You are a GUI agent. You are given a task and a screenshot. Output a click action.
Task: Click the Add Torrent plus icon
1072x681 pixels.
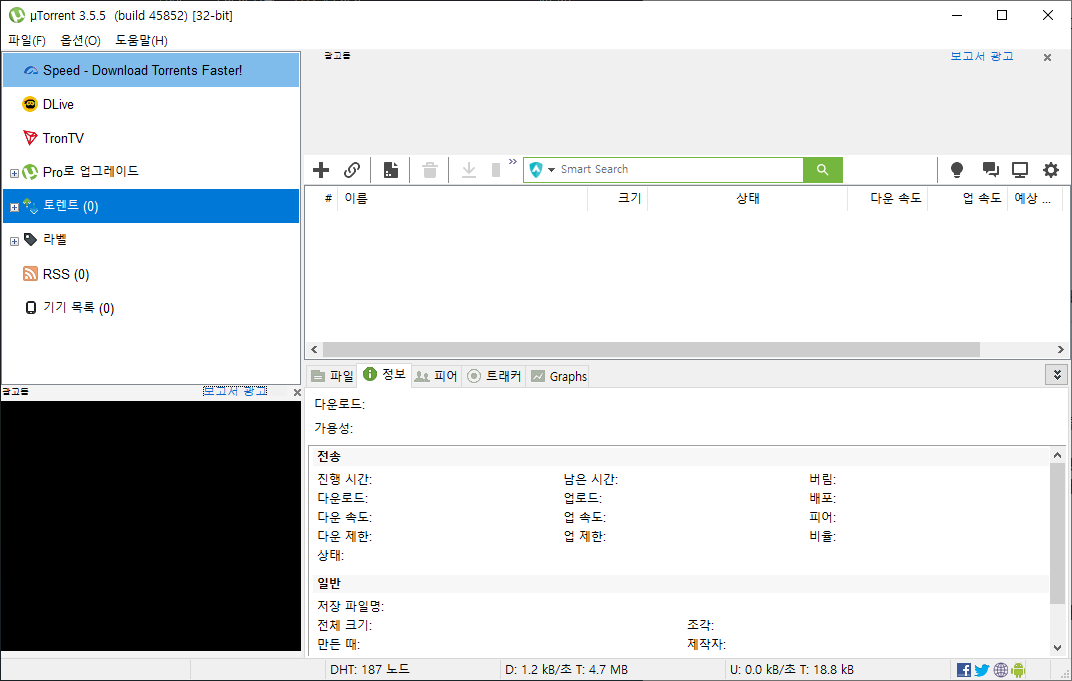320,170
